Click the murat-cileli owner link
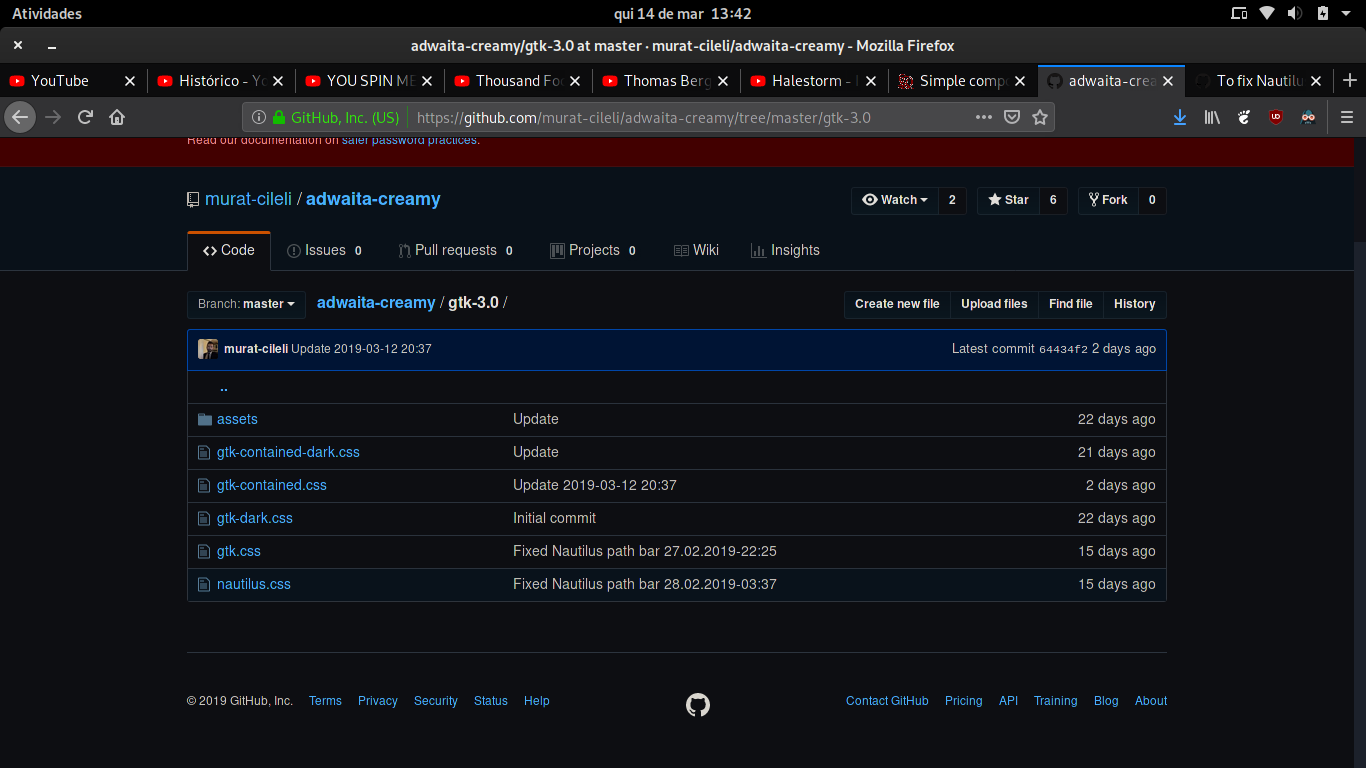This screenshot has height=768, width=1366. 248,199
